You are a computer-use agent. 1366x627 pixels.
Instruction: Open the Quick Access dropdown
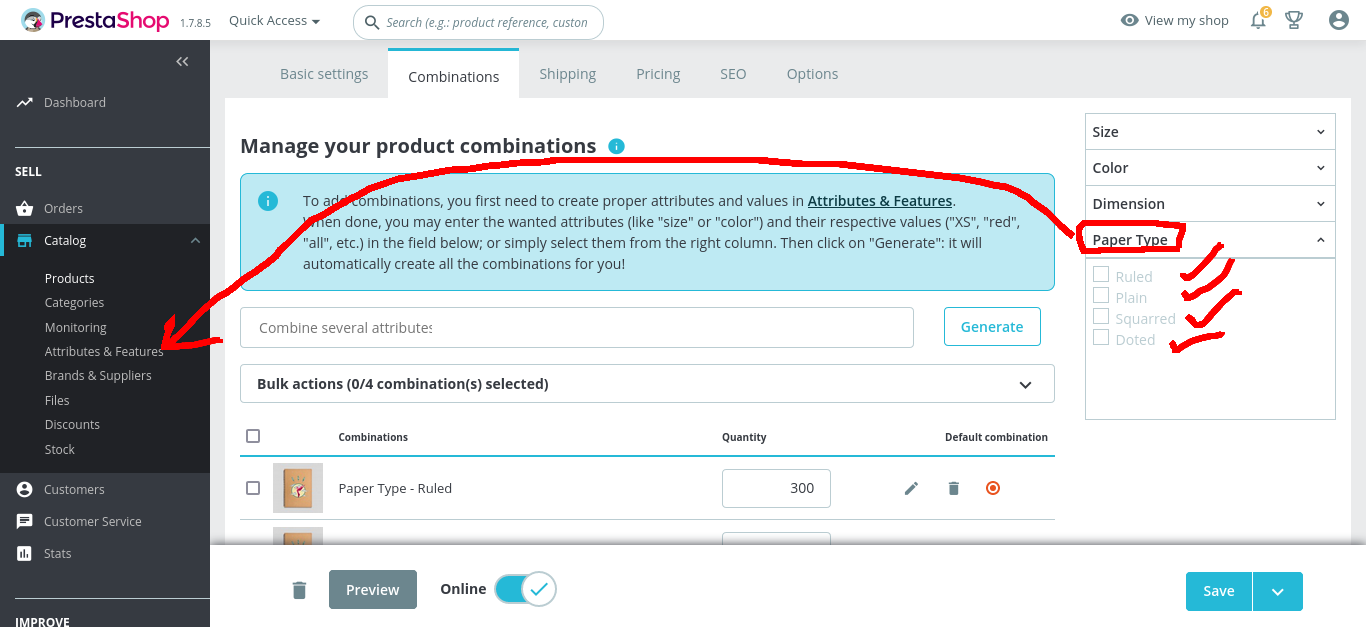point(274,21)
